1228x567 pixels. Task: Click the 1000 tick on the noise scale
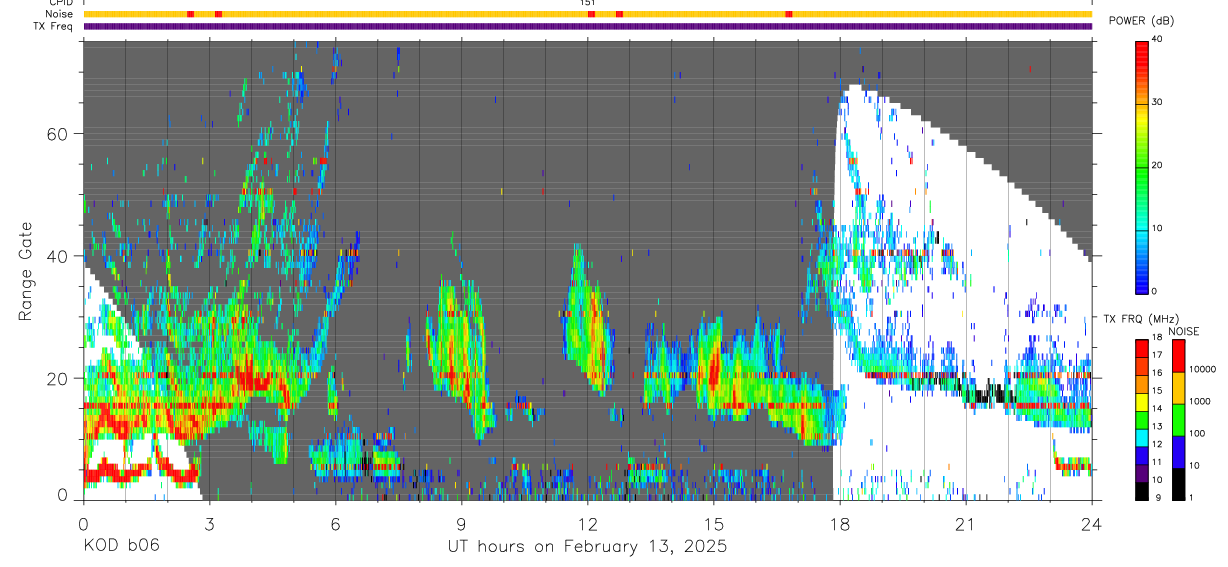point(1202,401)
